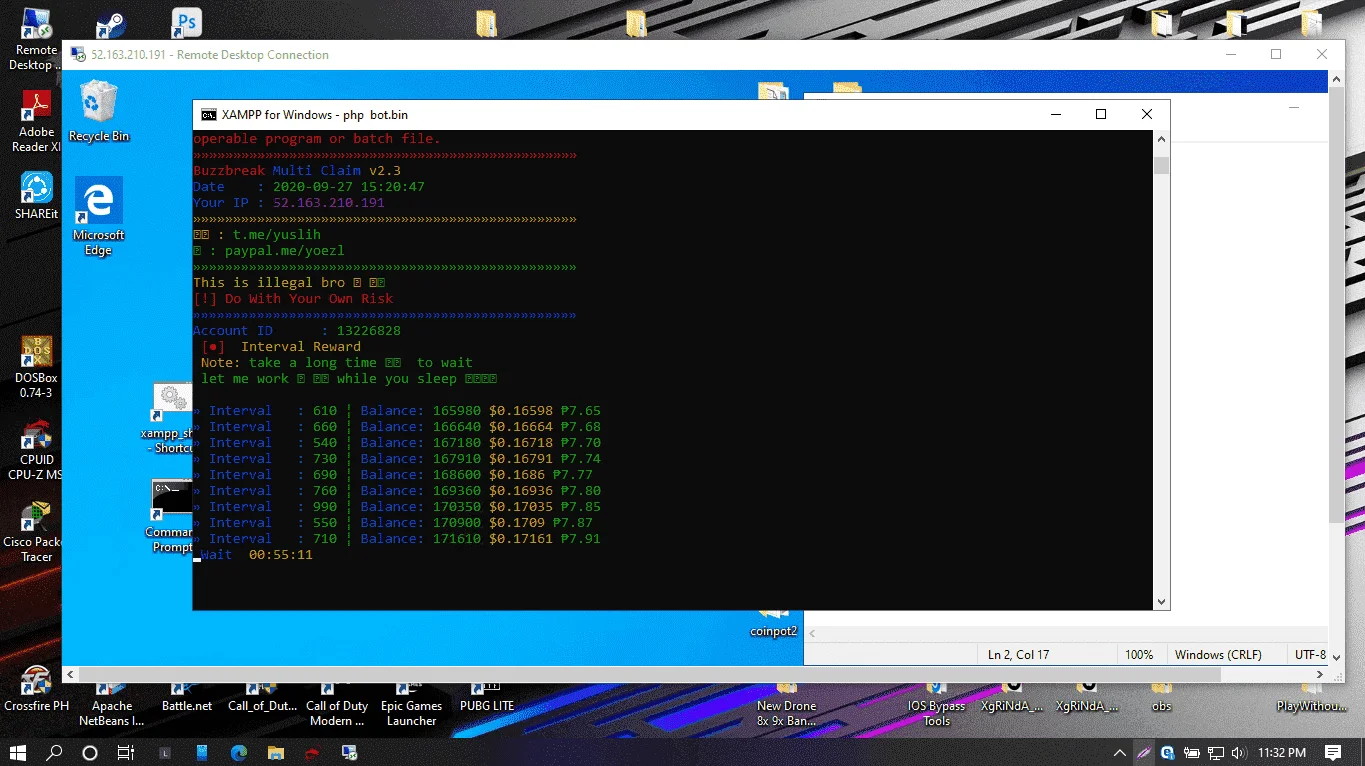This screenshot has height=766, width=1365.
Task: Open the XAMPP console window system menu icon
Action: coord(208,115)
